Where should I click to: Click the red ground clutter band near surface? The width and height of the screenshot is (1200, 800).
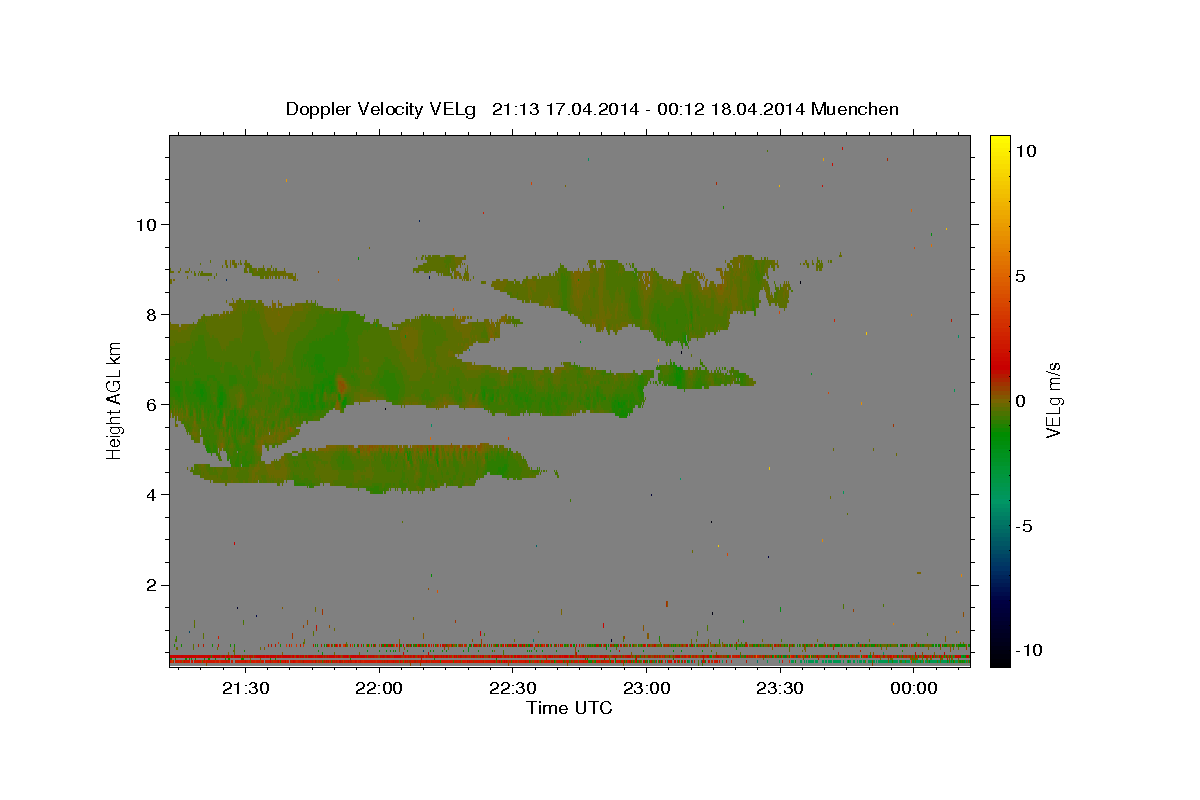coord(569,659)
